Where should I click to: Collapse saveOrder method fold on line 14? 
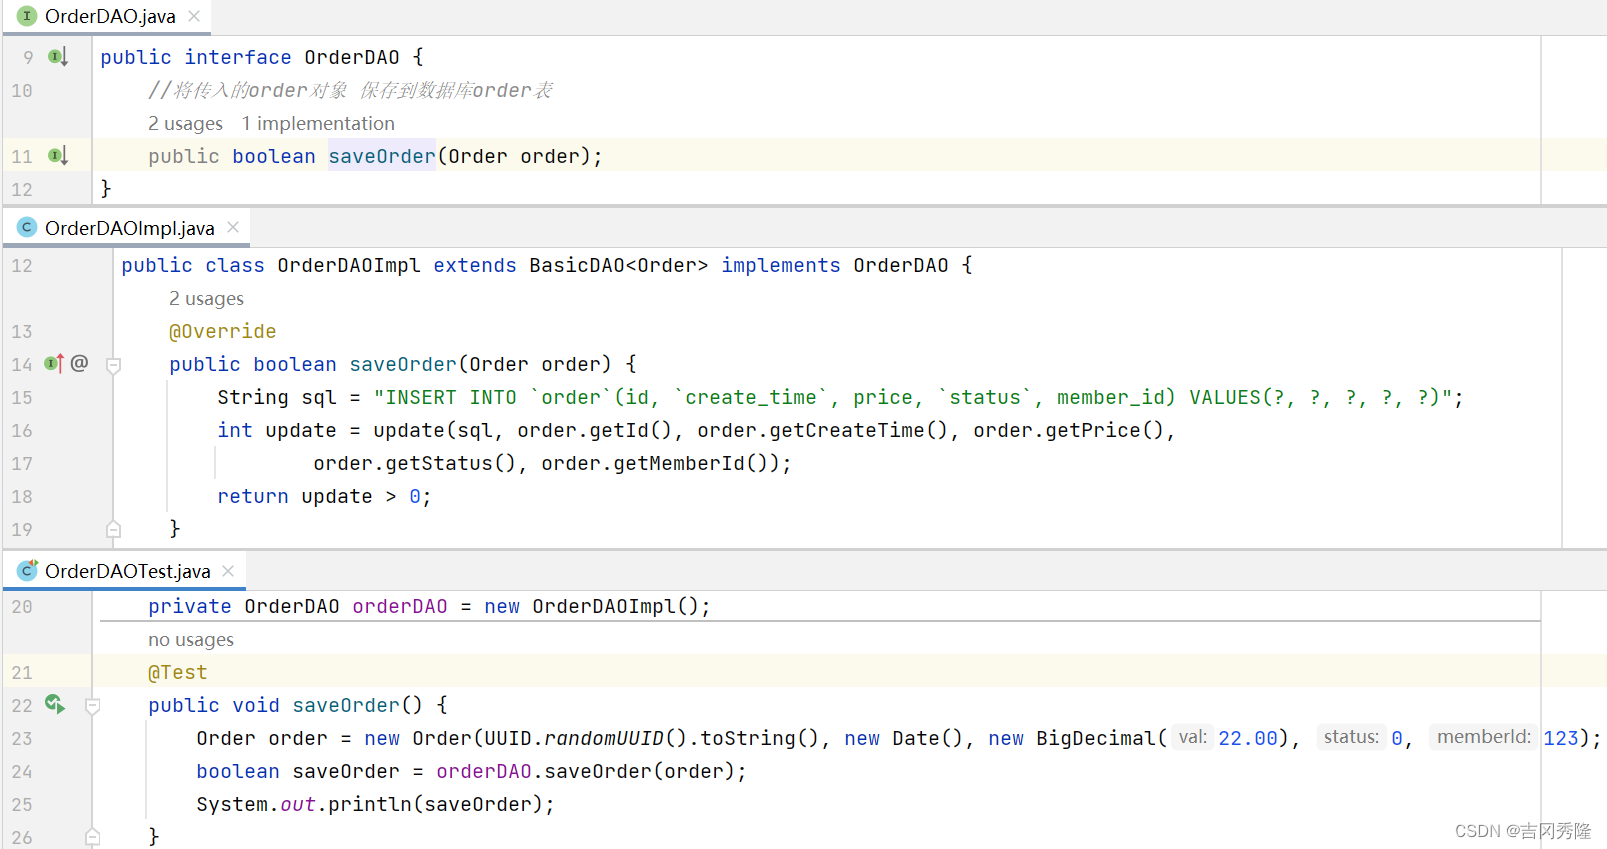tap(114, 365)
